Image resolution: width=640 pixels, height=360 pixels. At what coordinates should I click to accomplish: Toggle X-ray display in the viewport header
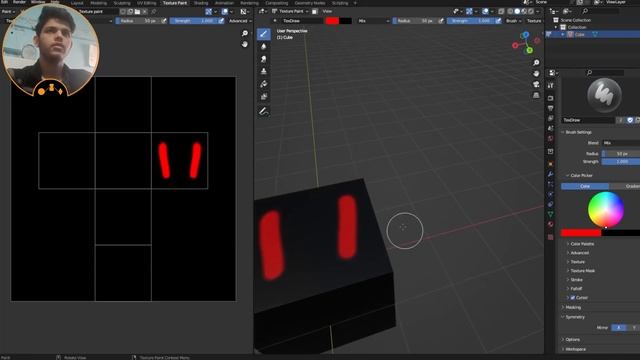tap(501, 11)
